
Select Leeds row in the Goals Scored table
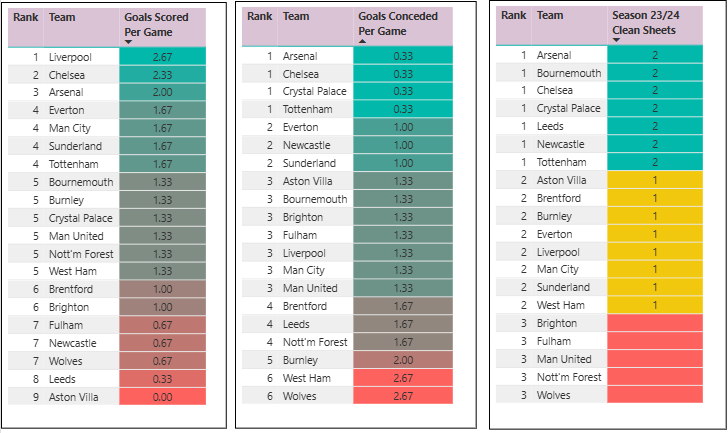pos(63,379)
